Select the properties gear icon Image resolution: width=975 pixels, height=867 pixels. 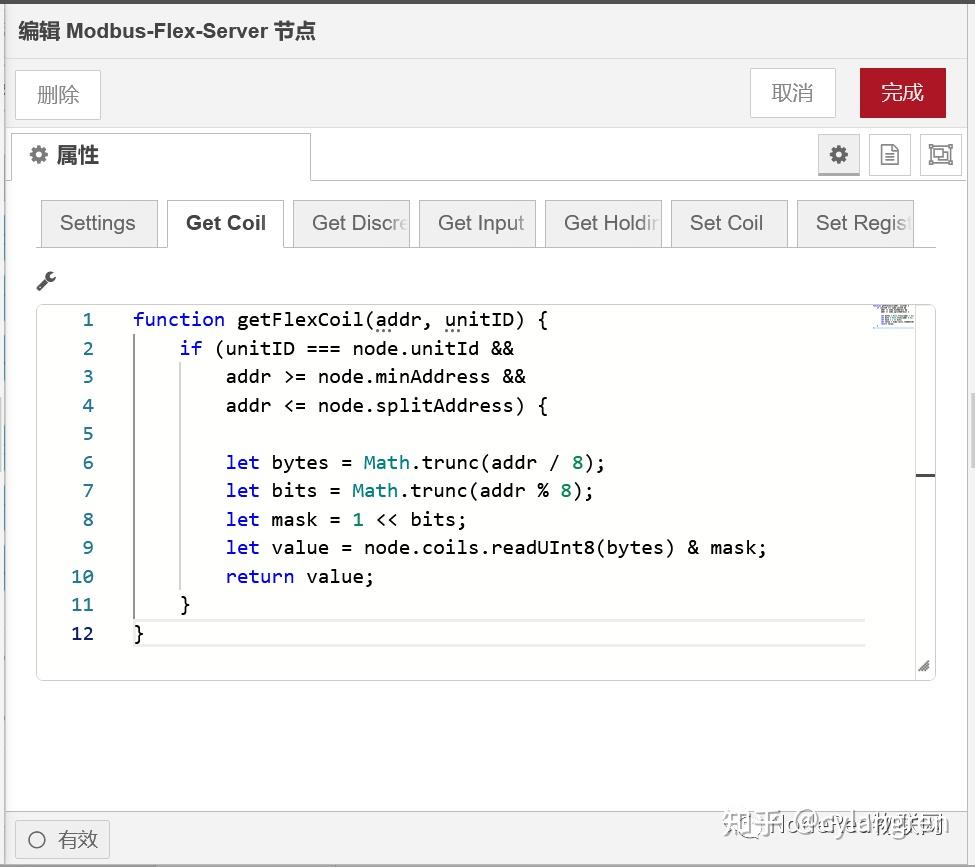coord(838,155)
